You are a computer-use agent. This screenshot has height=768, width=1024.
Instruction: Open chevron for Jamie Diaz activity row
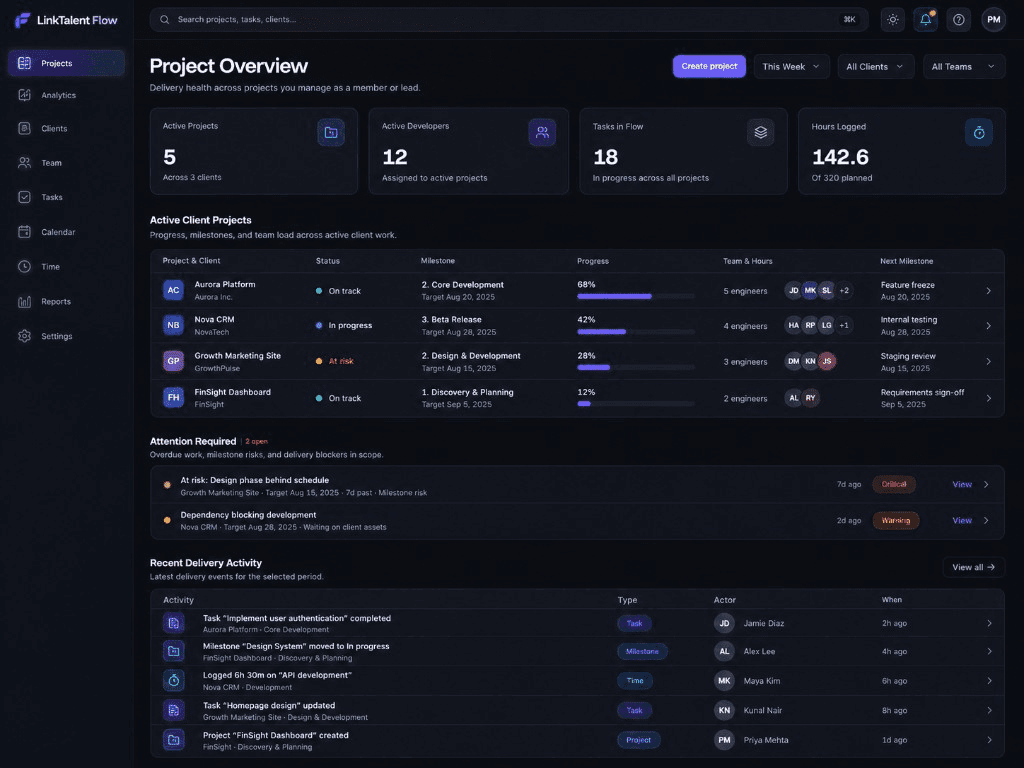(x=989, y=623)
